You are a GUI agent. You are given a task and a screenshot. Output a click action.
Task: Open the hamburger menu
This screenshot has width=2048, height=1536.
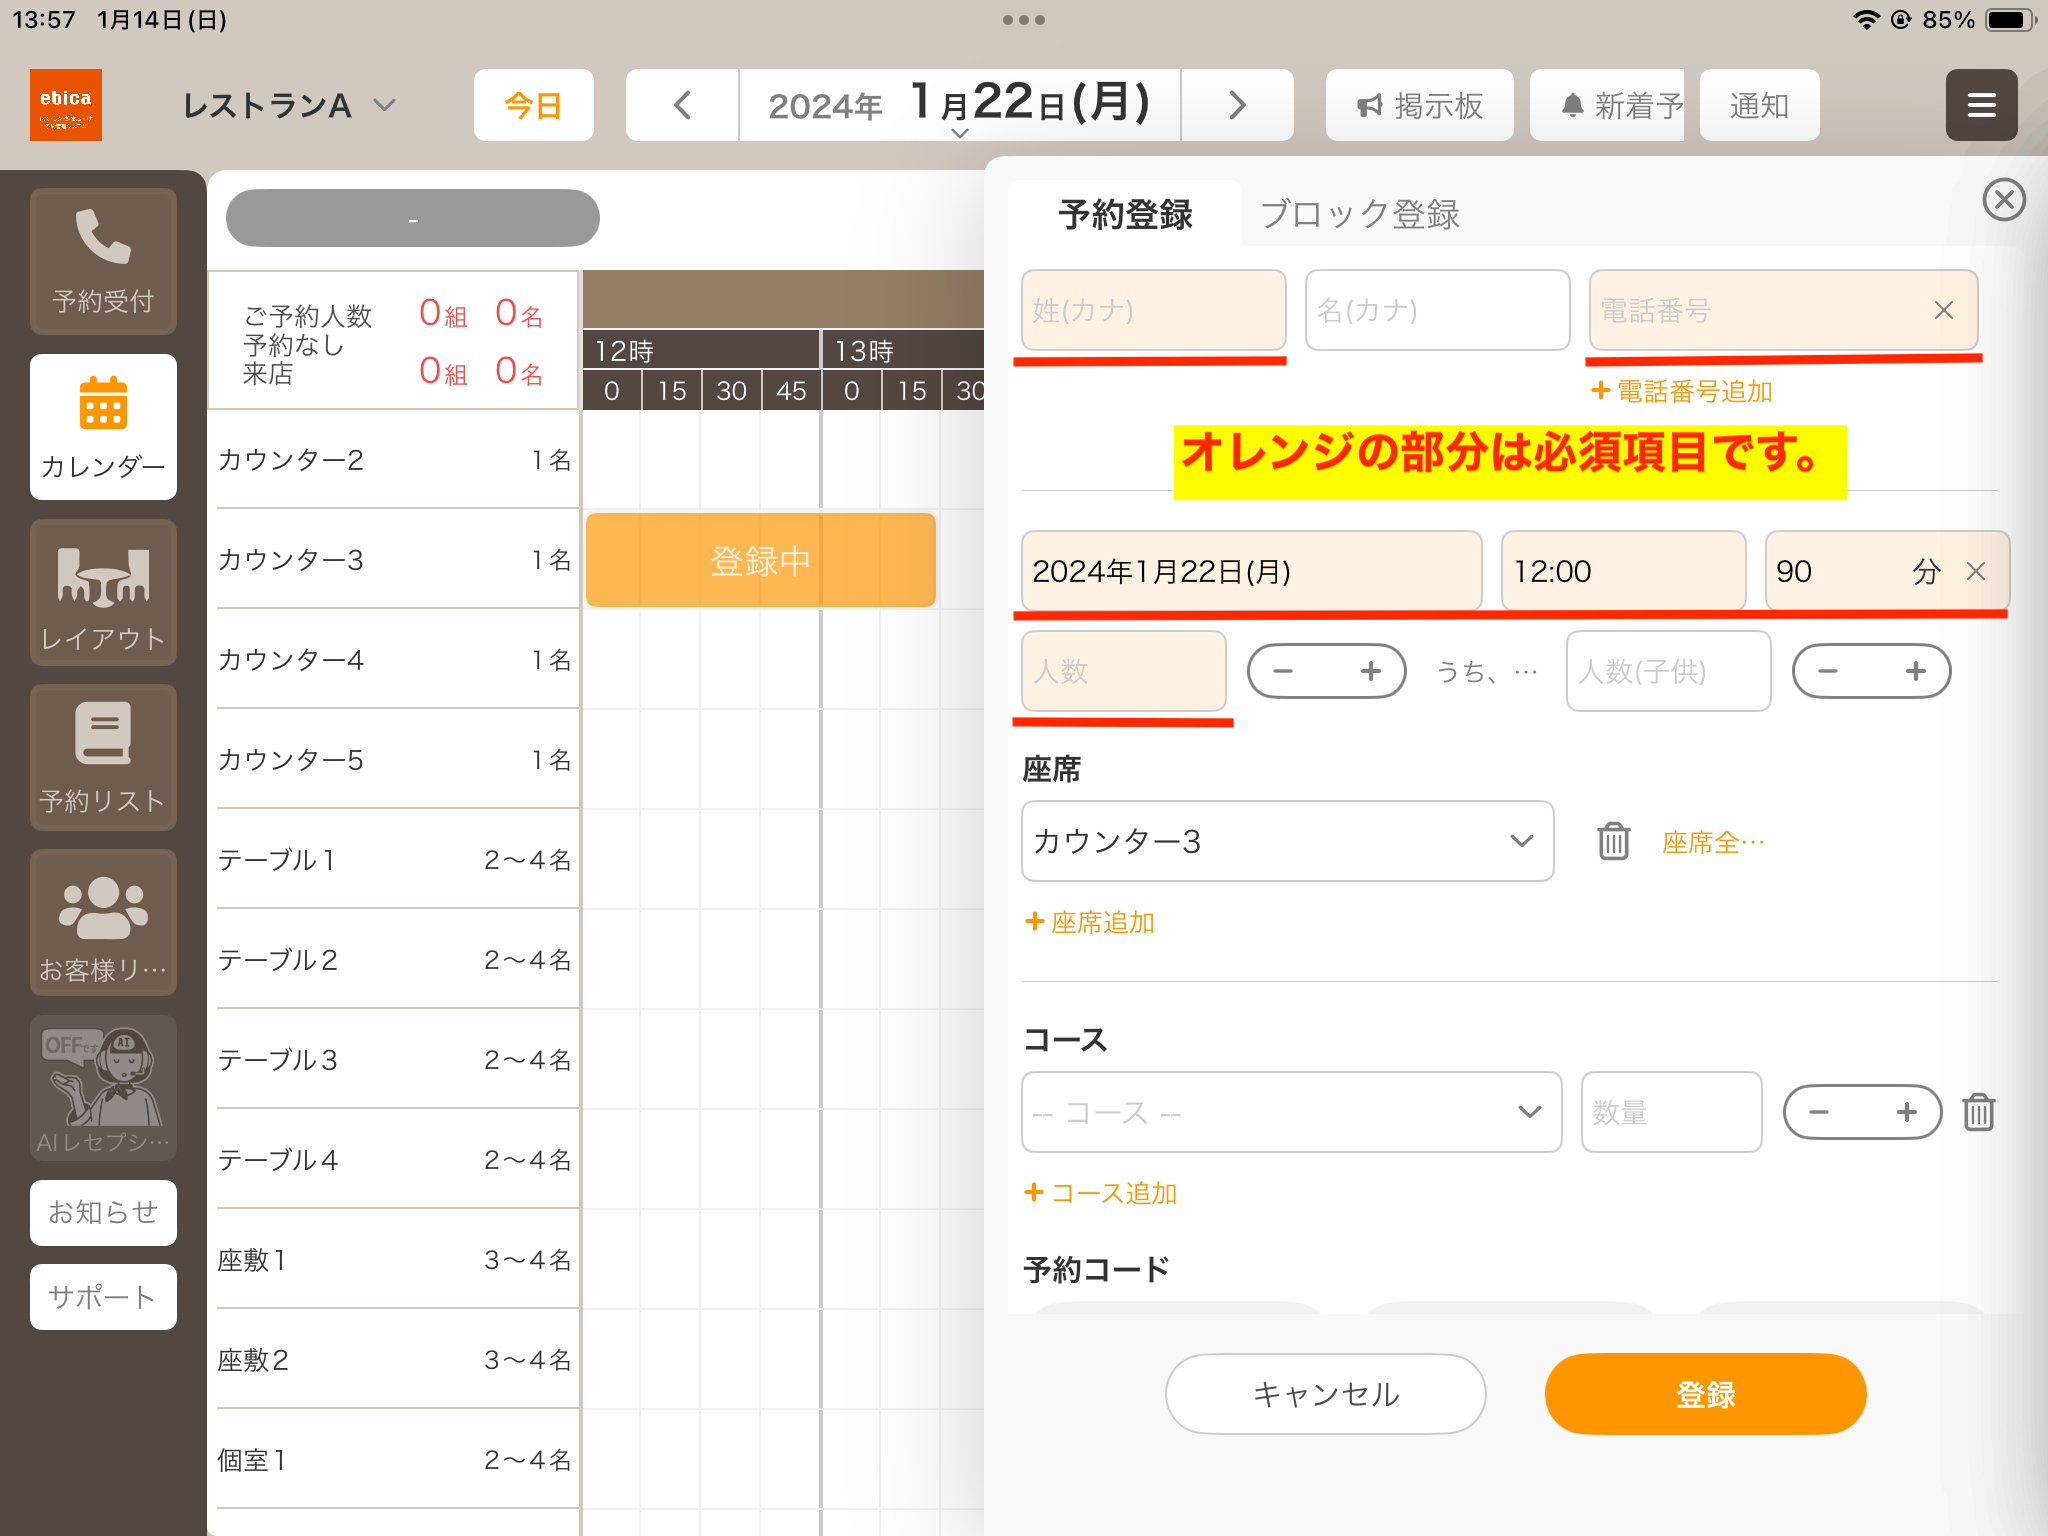point(1981,105)
